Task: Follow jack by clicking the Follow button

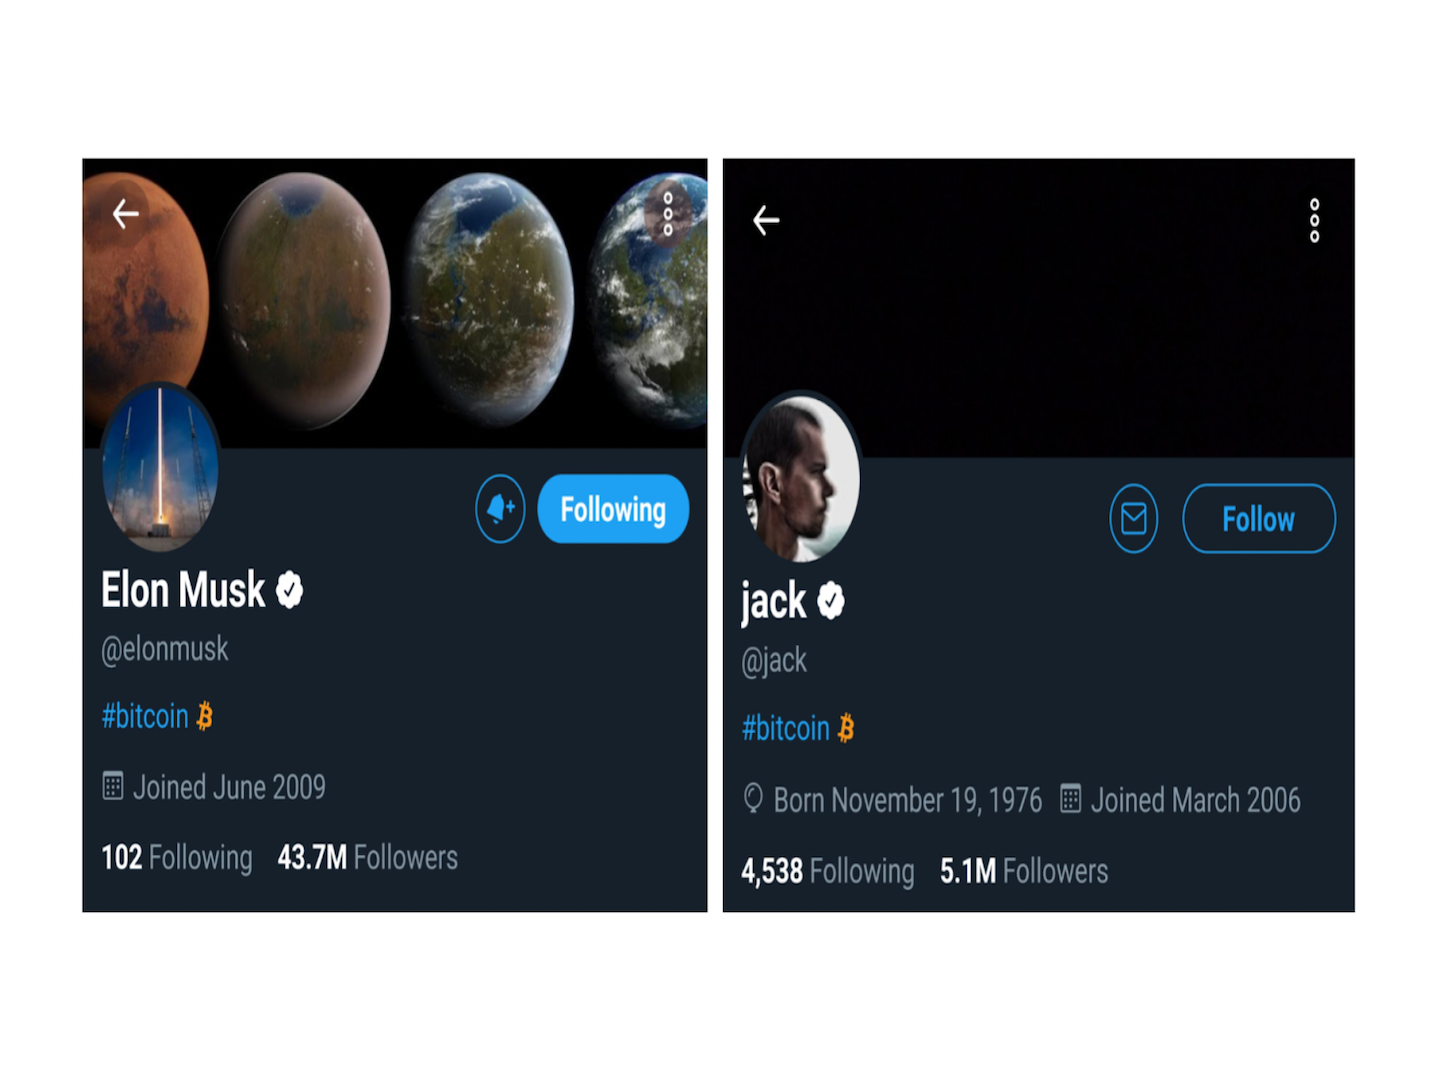Action: 1258,518
